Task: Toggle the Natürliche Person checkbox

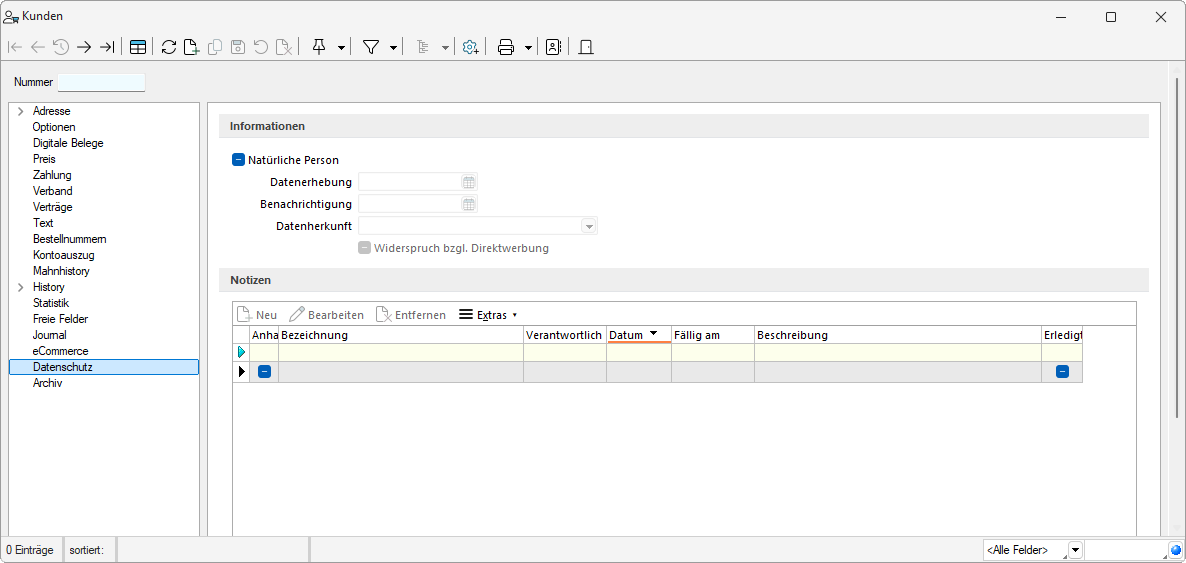Action: (238, 160)
